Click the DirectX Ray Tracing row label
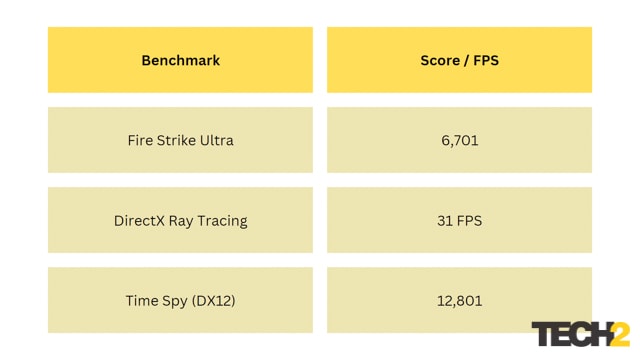This screenshot has height=360, width=640. 180,221
